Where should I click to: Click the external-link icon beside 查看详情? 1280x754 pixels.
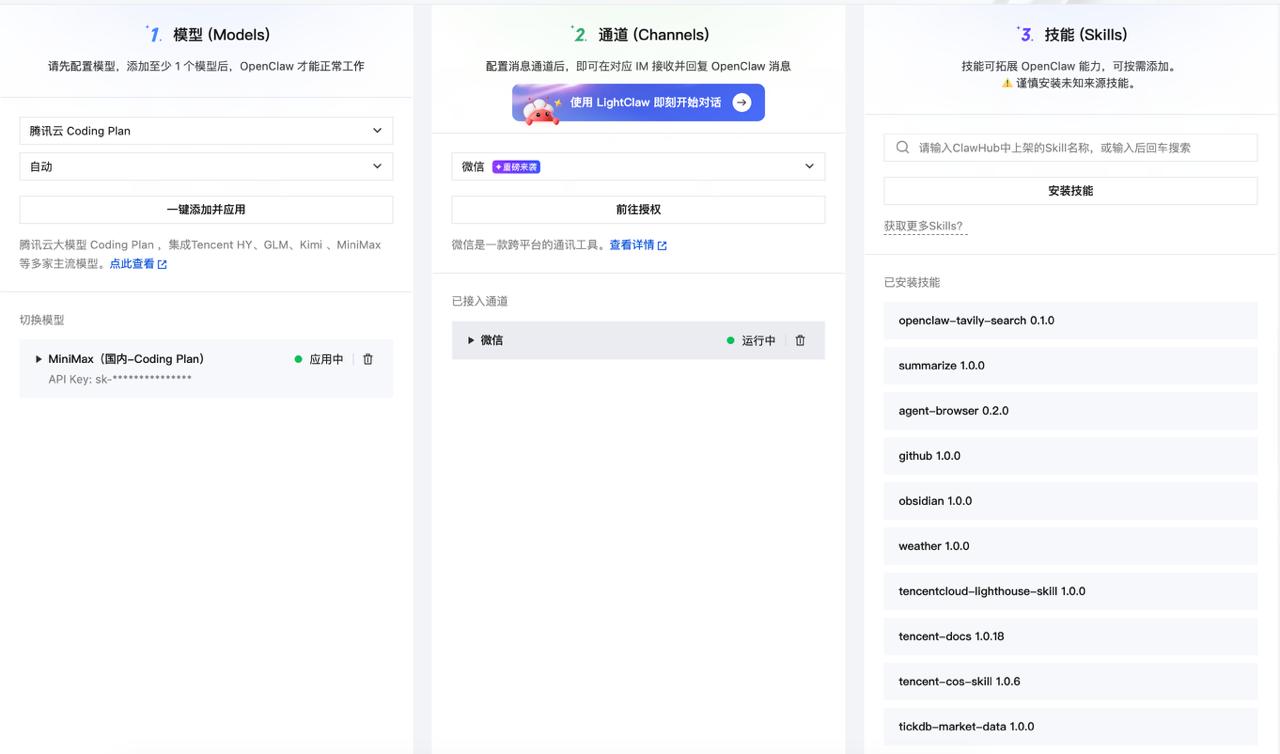click(x=664, y=244)
